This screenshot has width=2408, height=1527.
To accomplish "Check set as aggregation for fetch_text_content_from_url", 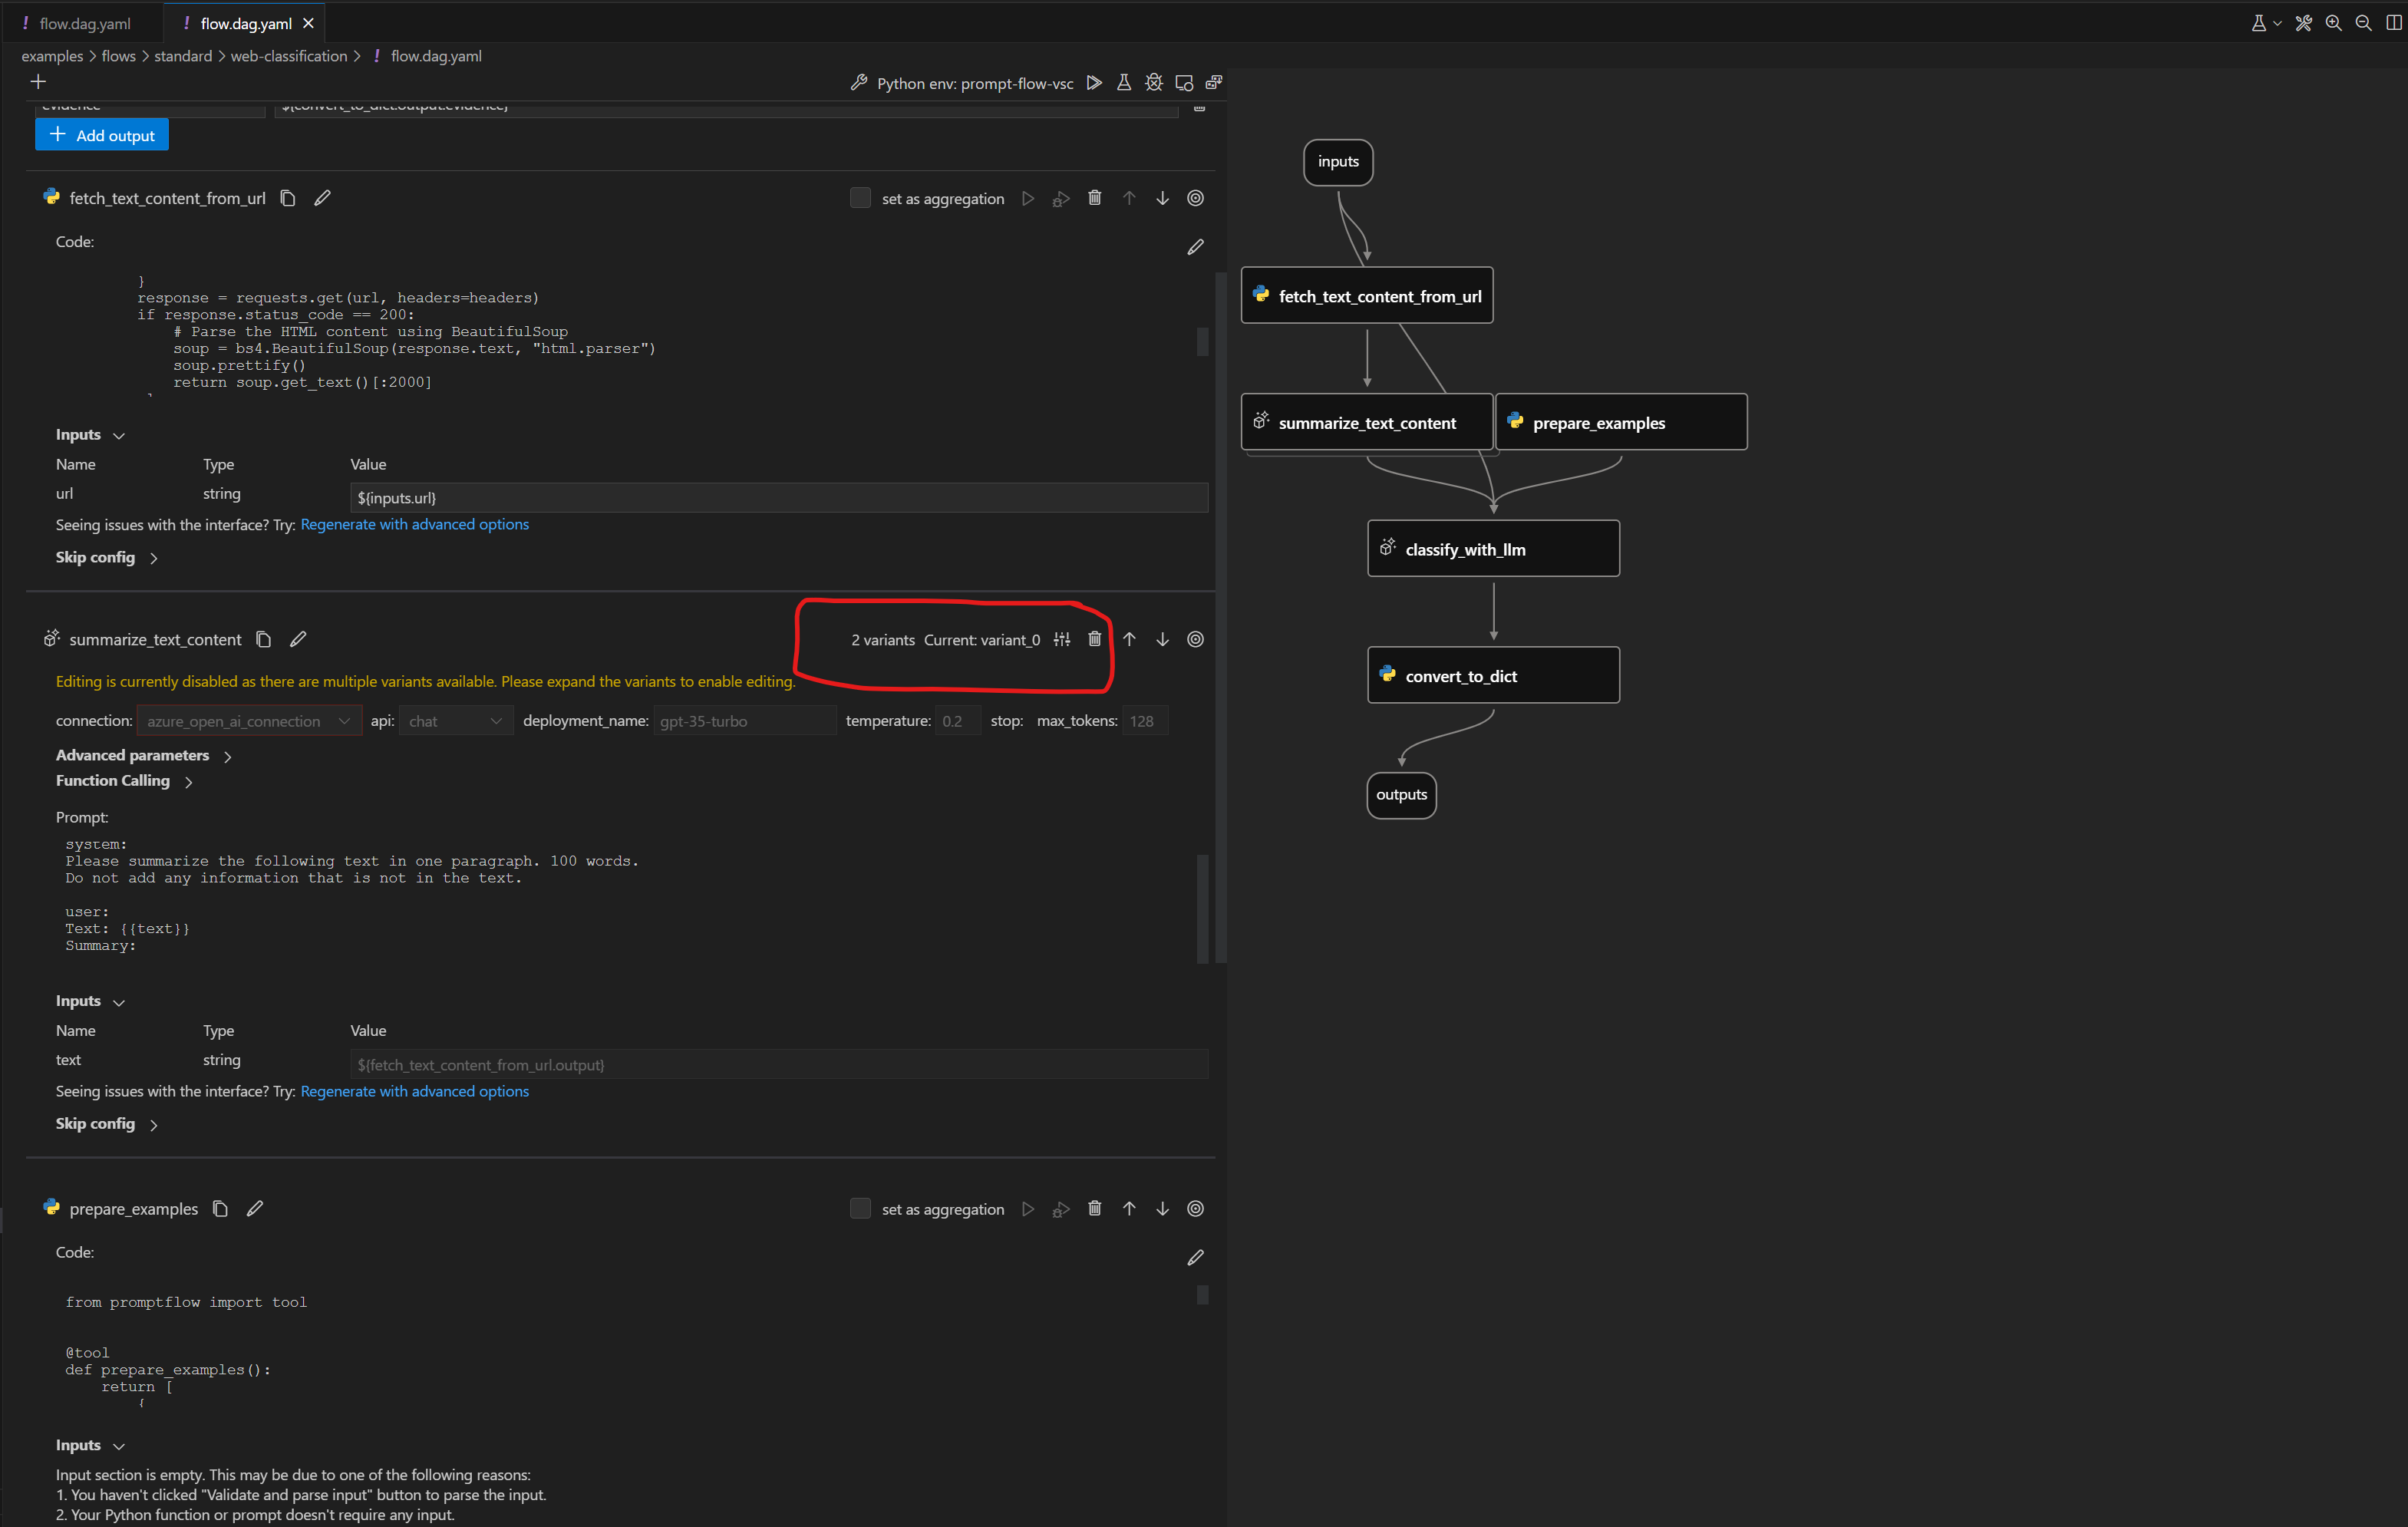I will [x=860, y=198].
